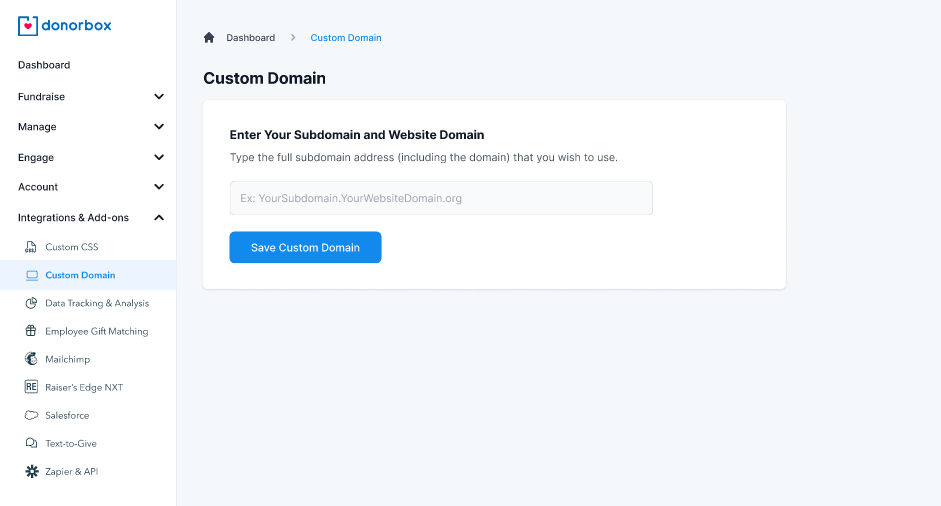
Task: Click the Mailchimp monkey icon
Action: (31, 359)
